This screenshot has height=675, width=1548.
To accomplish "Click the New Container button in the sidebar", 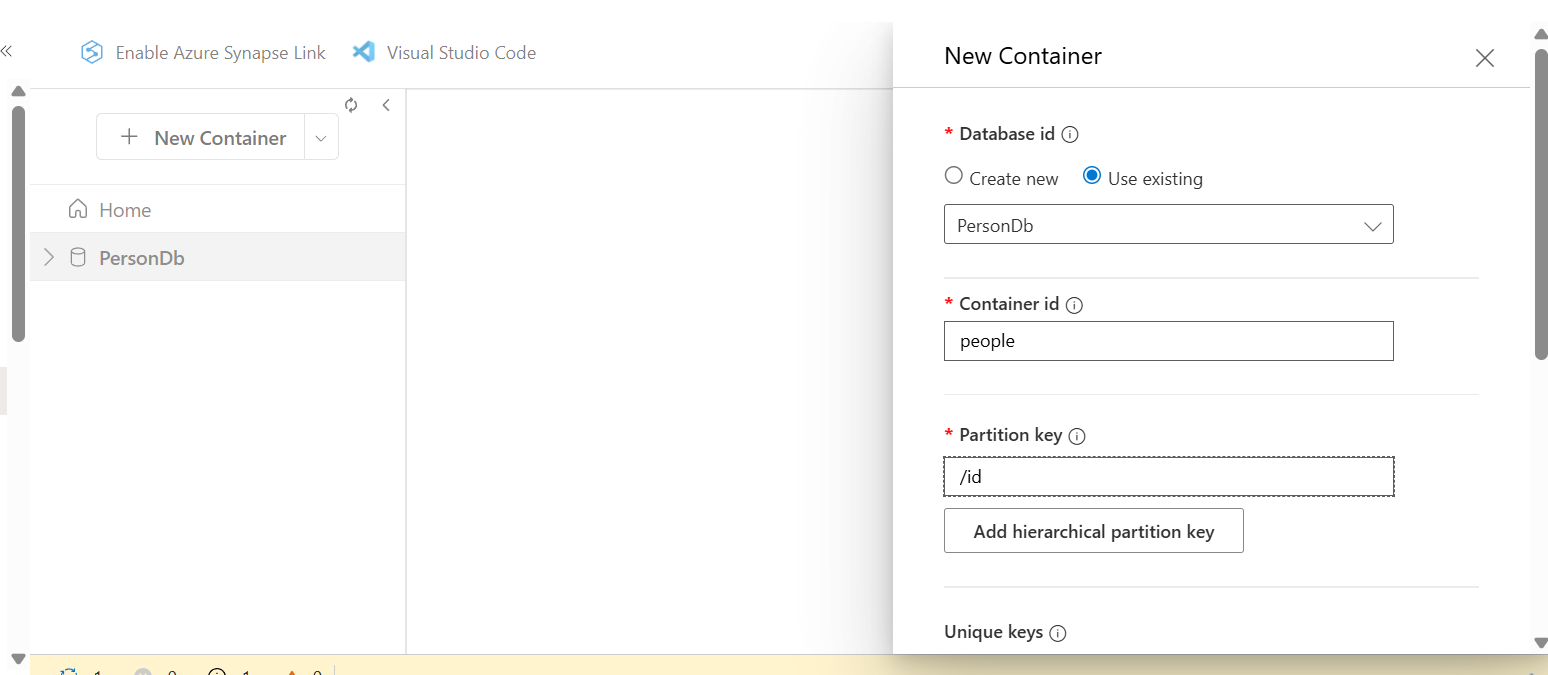I will pos(202,138).
